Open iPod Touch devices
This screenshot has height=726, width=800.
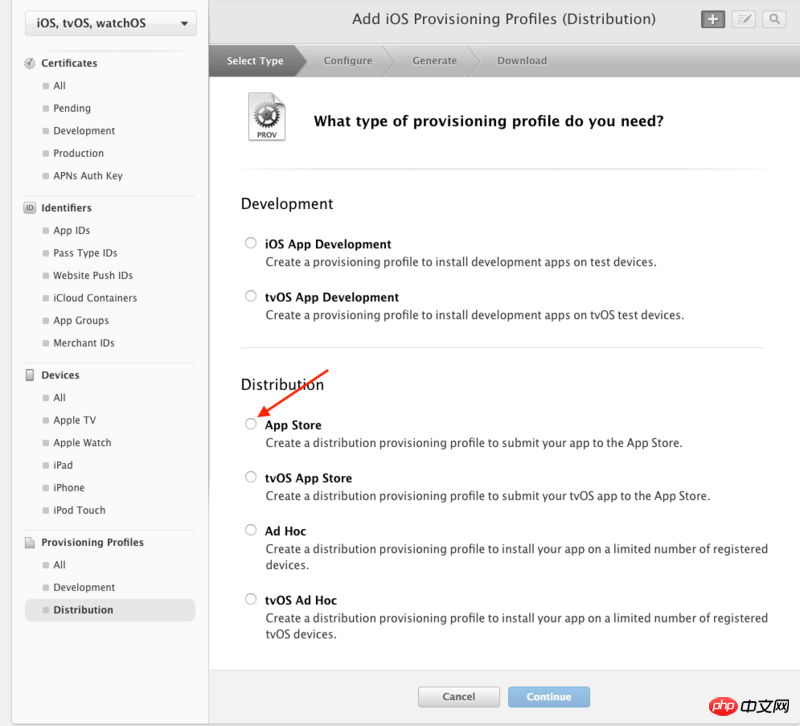point(79,510)
